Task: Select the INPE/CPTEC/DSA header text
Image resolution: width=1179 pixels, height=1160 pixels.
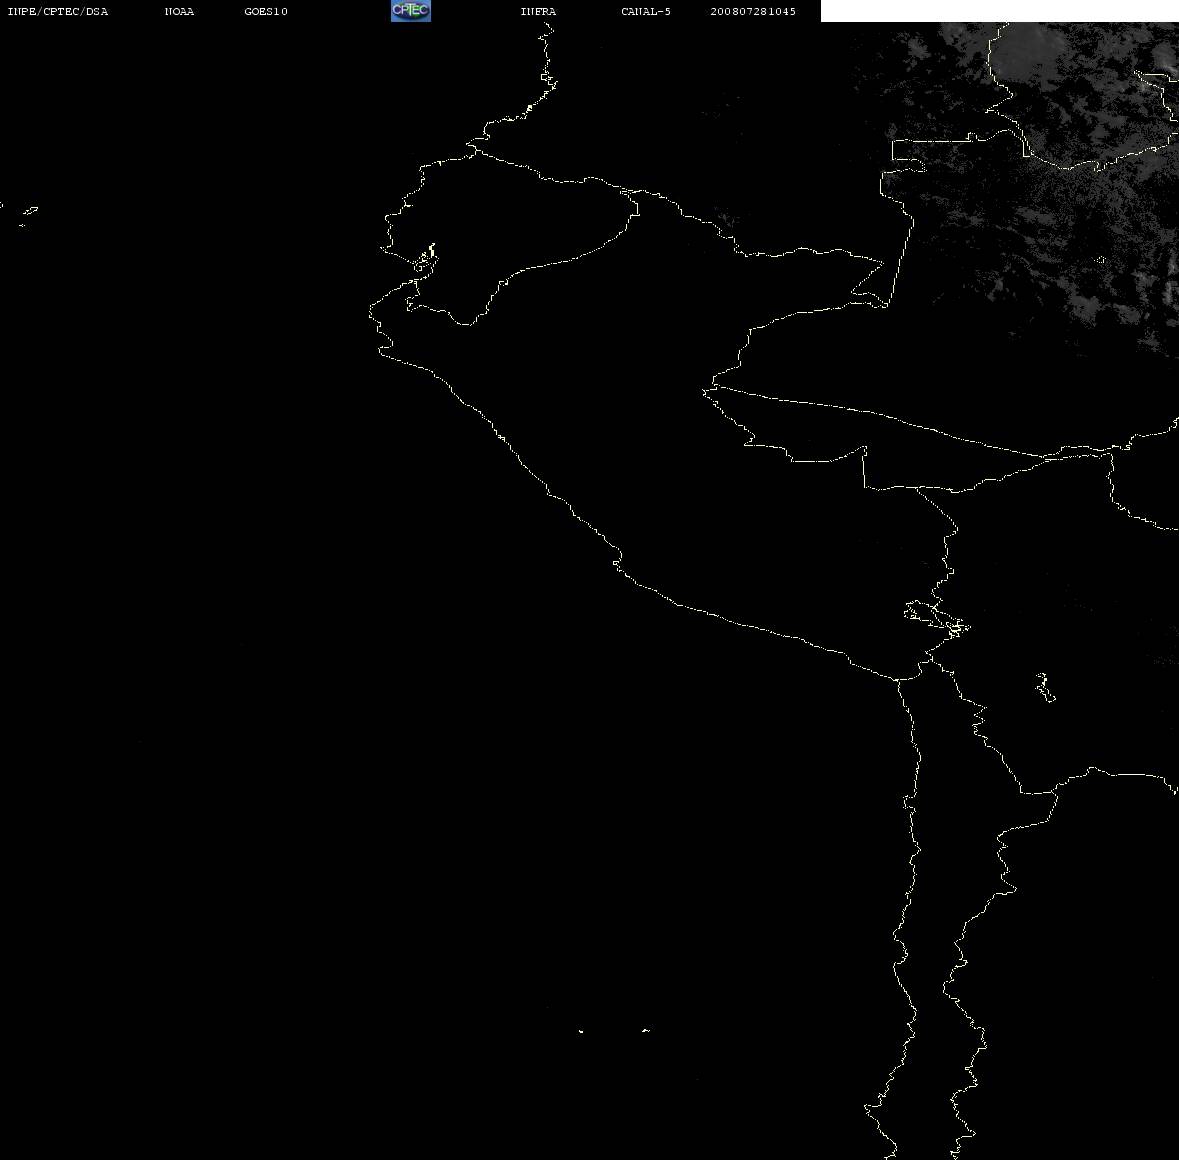Action: pos(58,11)
